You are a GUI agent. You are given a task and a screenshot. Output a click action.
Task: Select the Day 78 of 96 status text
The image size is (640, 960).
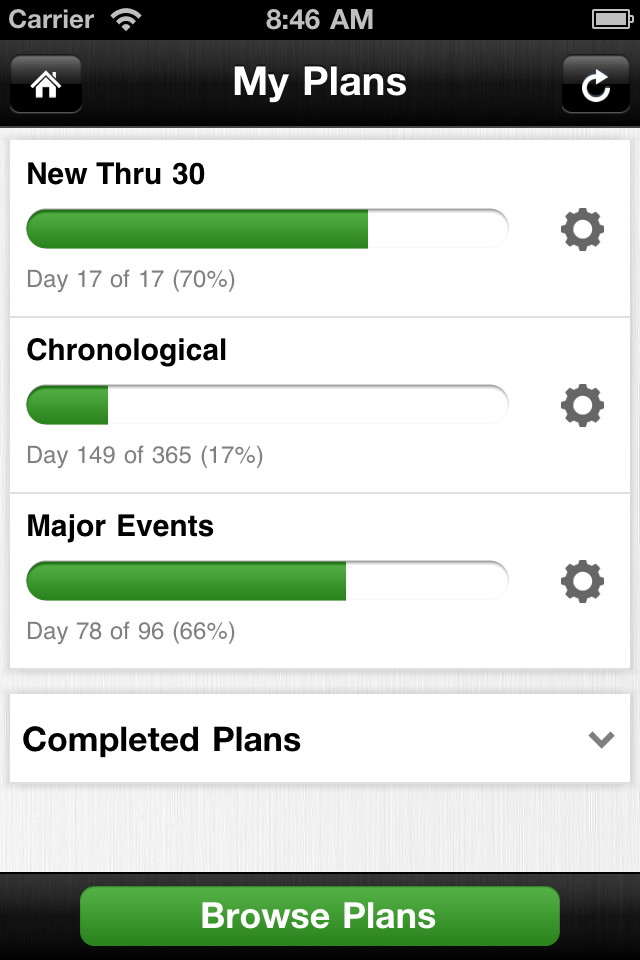tap(131, 631)
